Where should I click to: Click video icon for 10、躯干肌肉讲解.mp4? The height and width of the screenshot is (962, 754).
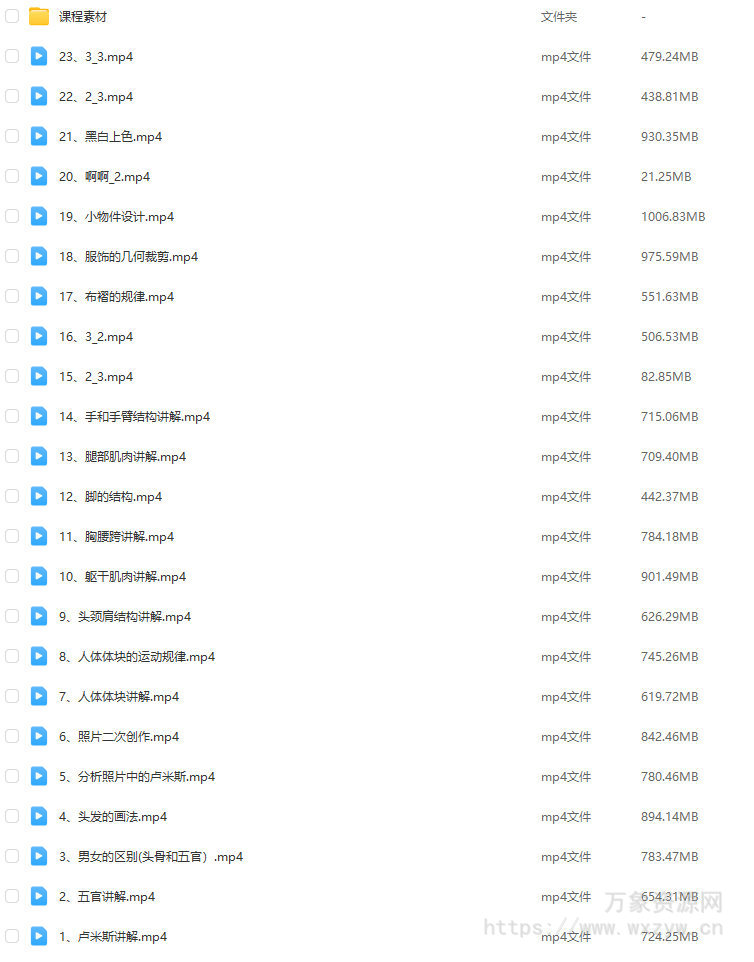click(x=39, y=576)
